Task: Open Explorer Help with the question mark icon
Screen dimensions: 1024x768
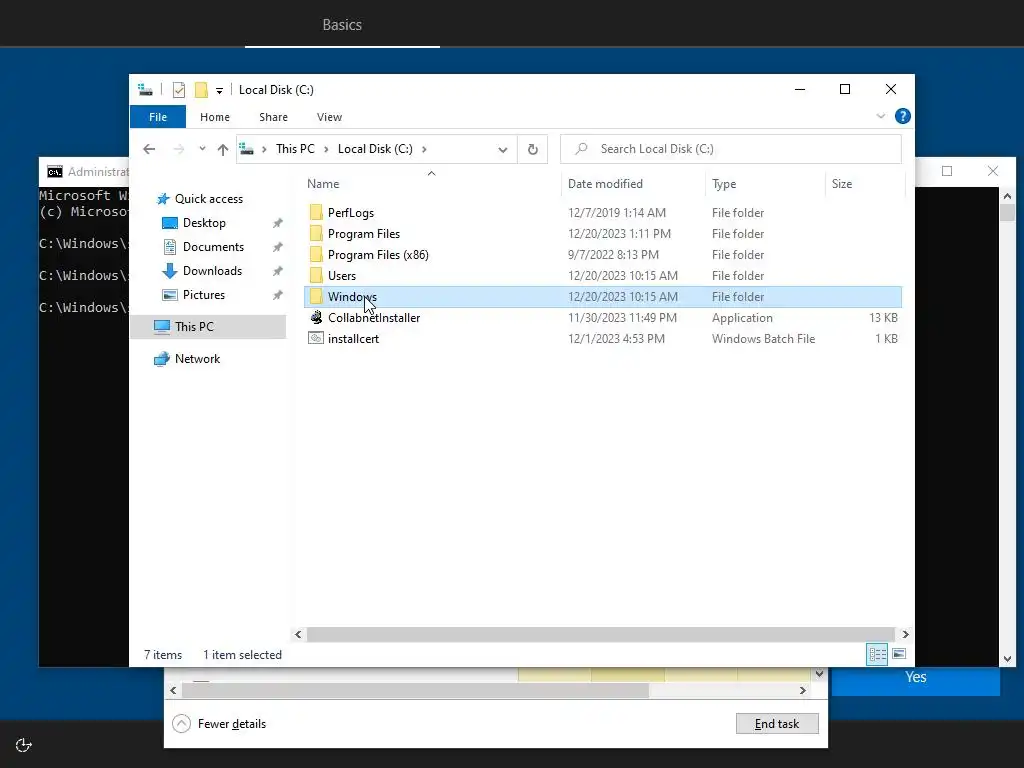Action: 903,116
